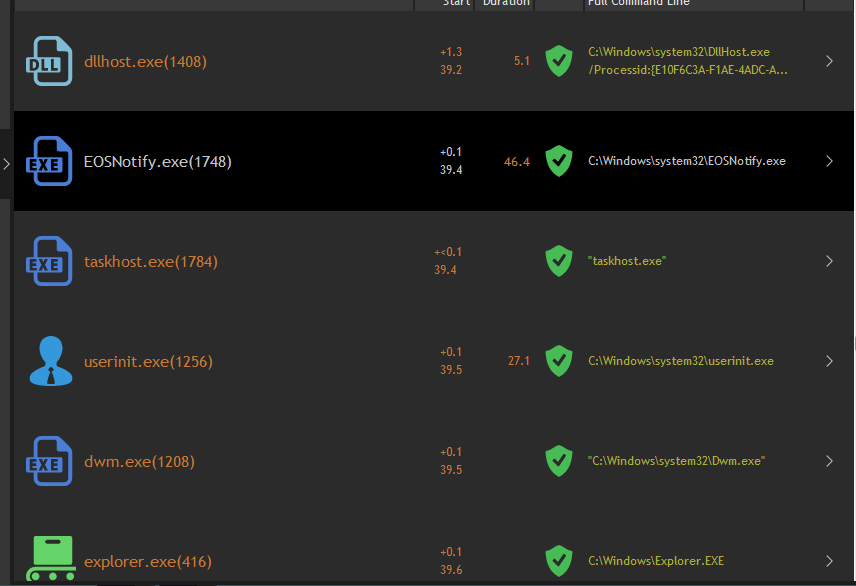Click the EOSNotify.exe EXE file icon
Image resolution: width=856 pixels, height=586 pixels.
coord(48,161)
